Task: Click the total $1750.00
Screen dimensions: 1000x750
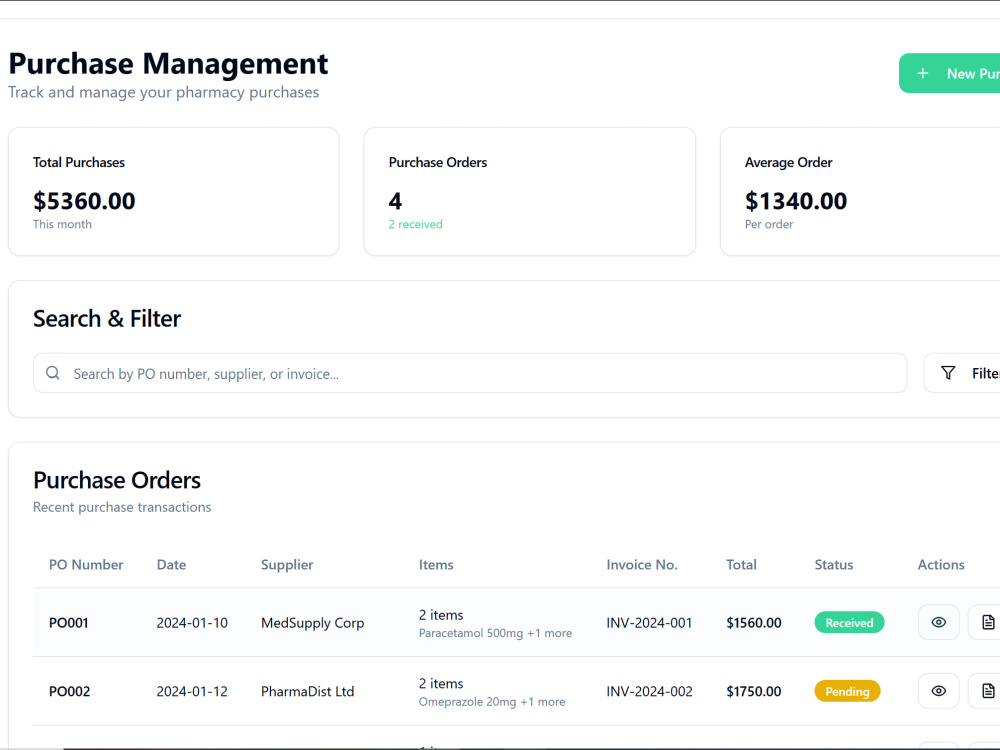Action: pos(754,691)
